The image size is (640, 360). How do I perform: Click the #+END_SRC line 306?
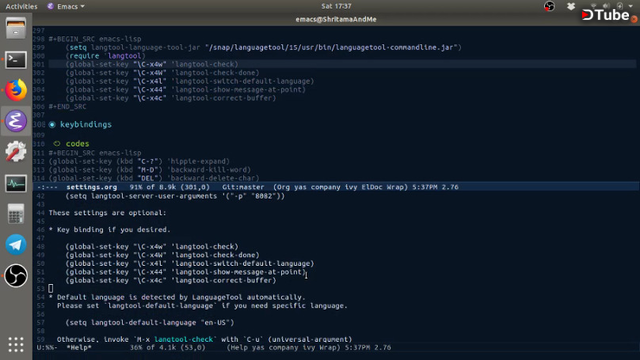pos(67,107)
